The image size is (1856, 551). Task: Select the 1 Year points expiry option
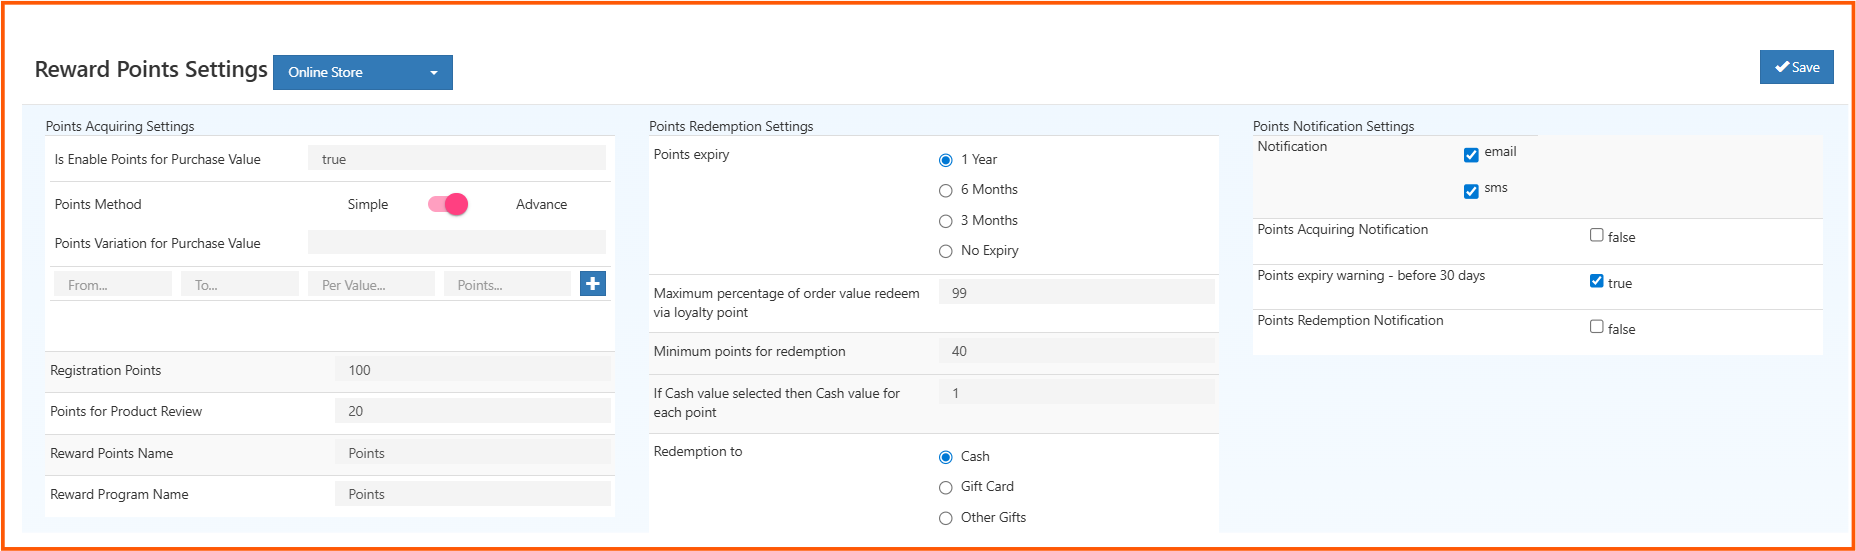coord(946,160)
